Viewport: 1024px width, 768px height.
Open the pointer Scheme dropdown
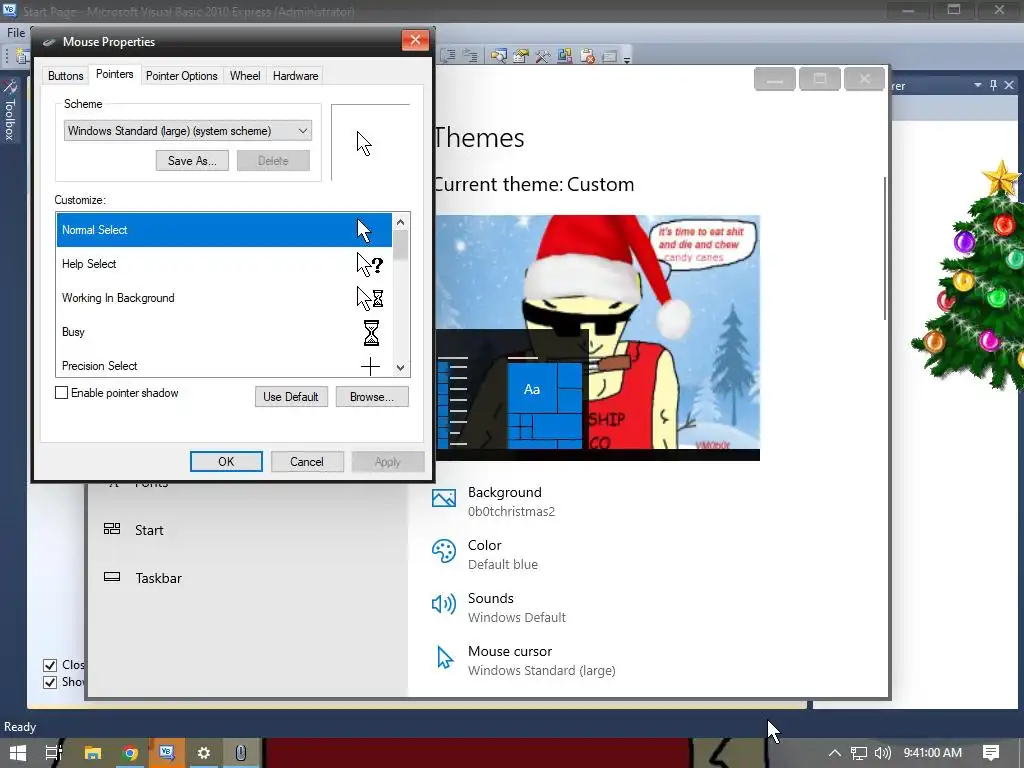click(187, 131)
